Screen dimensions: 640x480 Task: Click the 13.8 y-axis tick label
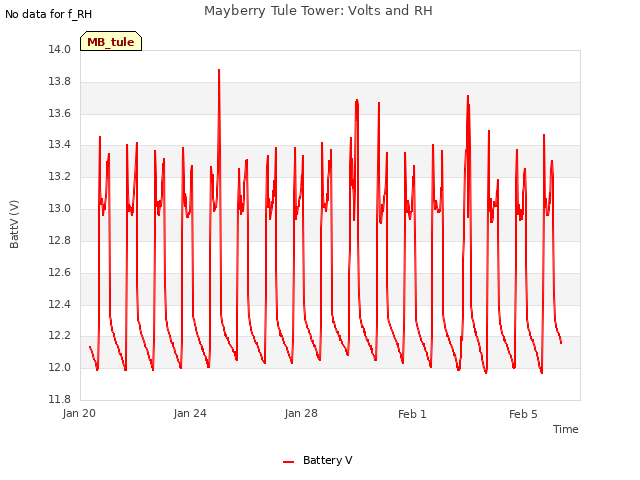pos(60,81)
